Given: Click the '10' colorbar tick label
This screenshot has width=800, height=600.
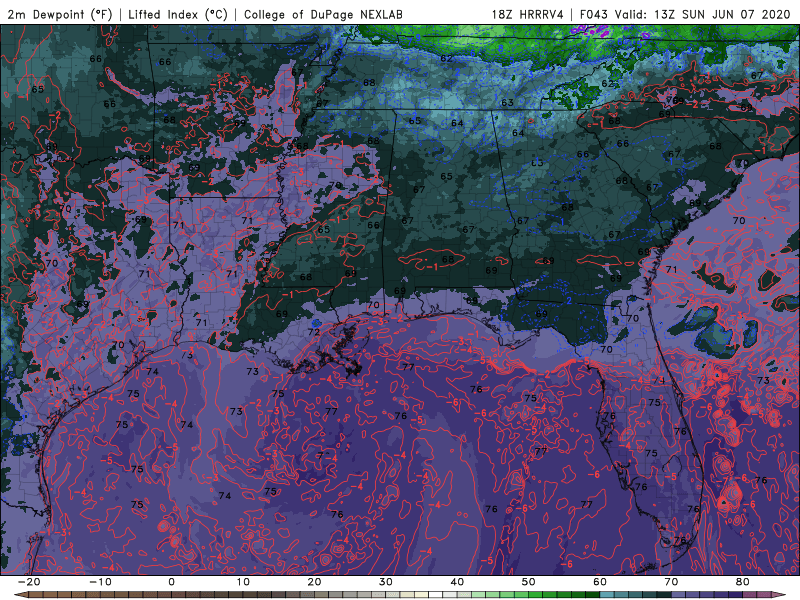Looking at the screenshot, I should [x=243, y=582].
